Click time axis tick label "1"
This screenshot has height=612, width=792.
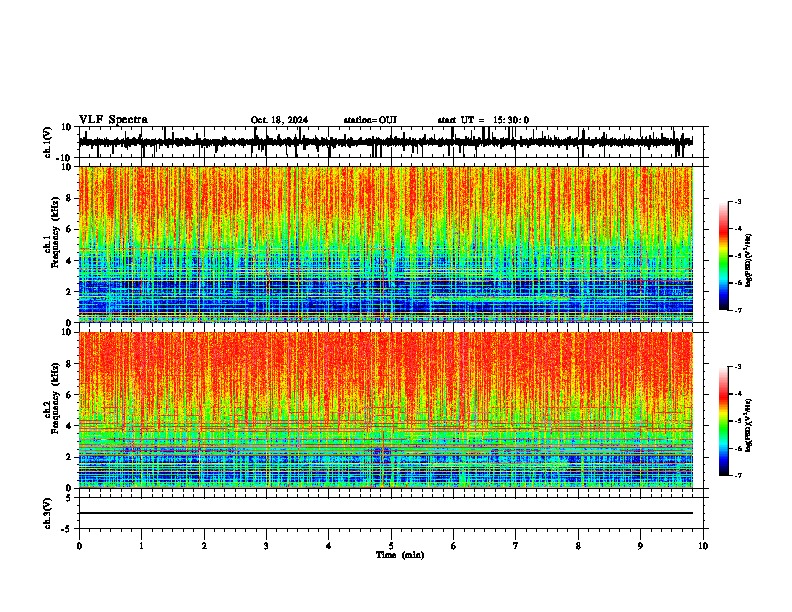tap(141, 546)
